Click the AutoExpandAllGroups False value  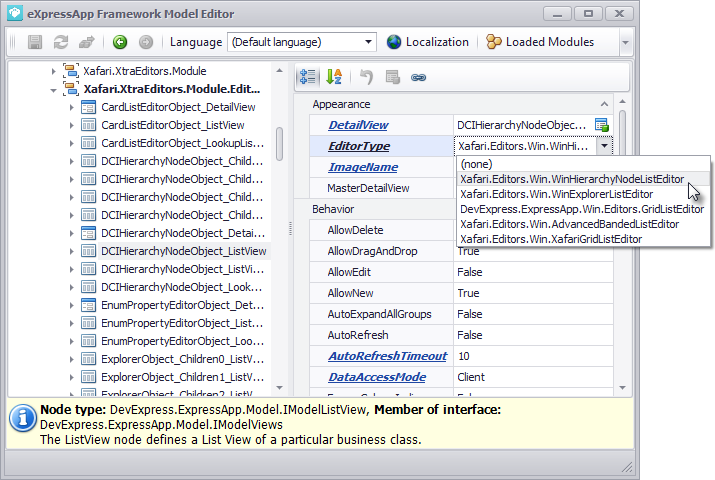click(533, 314)
